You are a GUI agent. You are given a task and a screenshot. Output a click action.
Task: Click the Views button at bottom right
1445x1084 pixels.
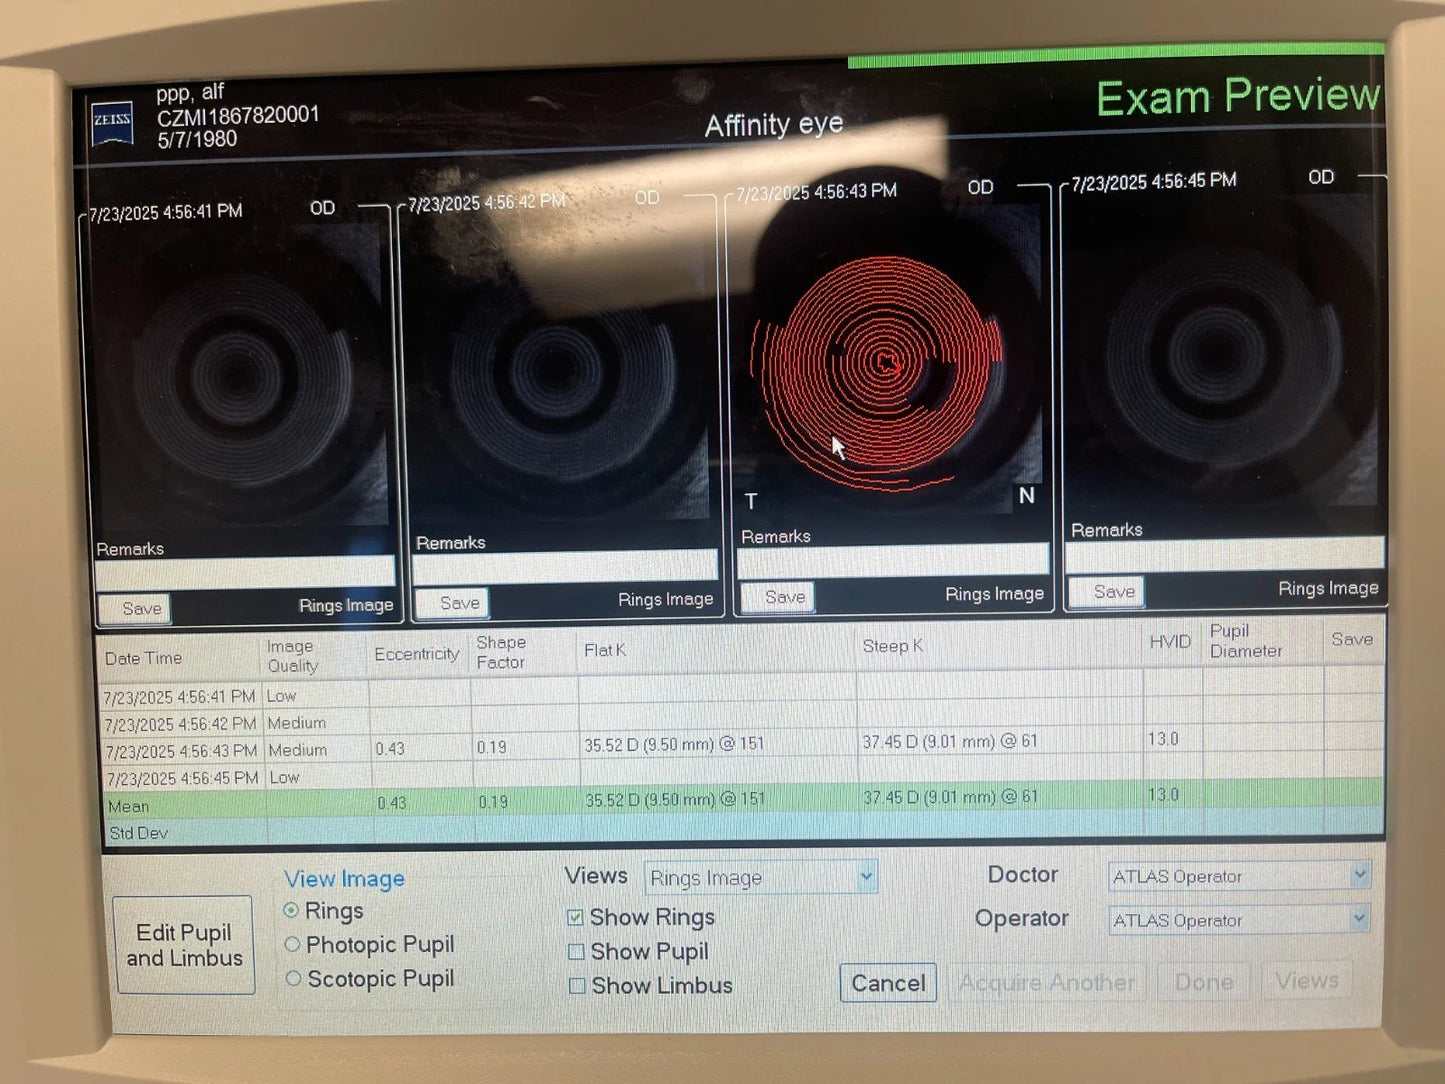1307,980
